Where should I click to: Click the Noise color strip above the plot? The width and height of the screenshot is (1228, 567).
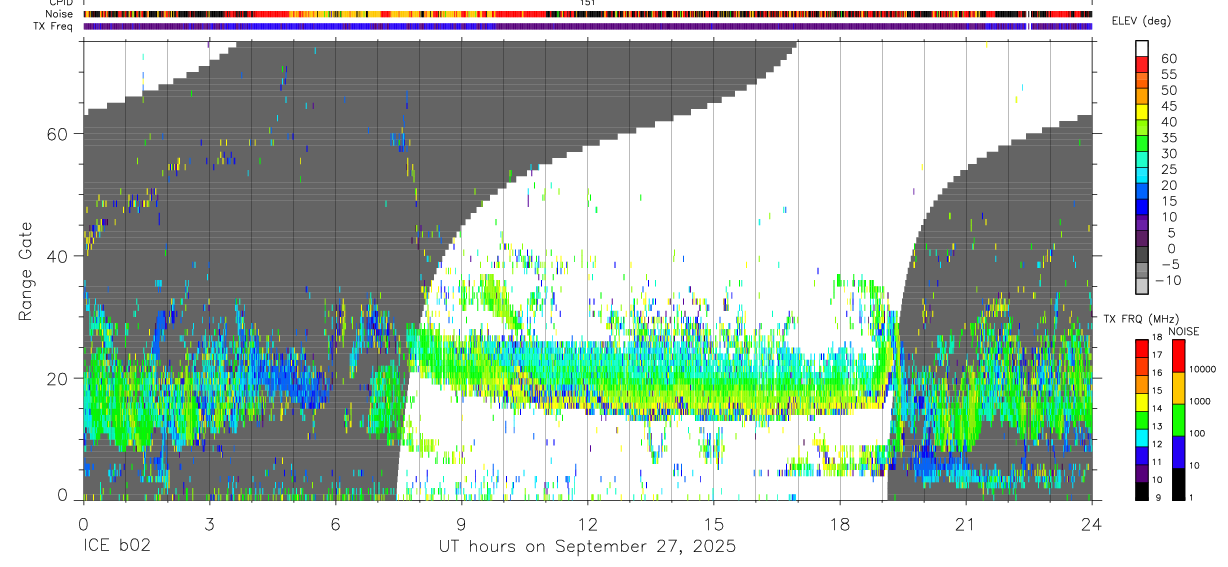point(588,14)
